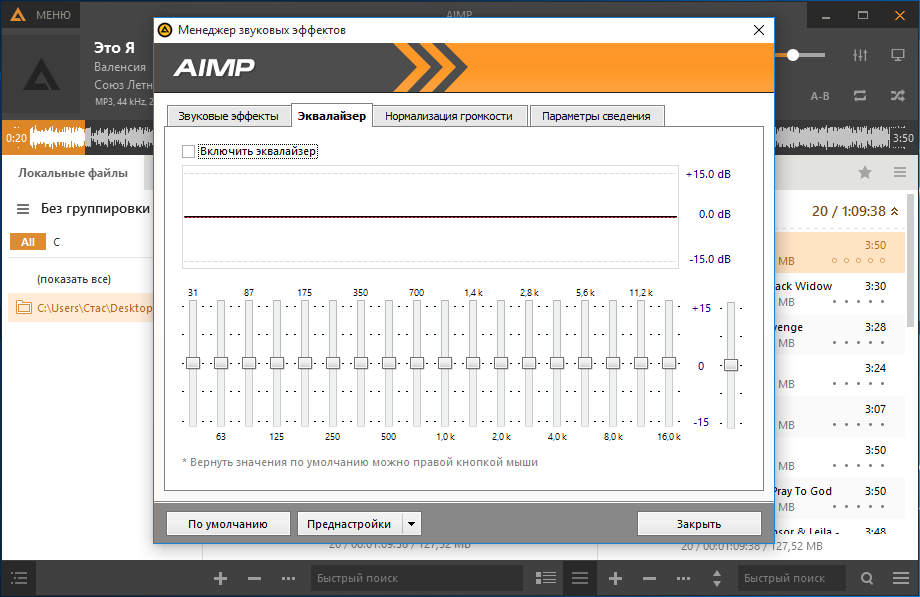This screenshot has width=920, height=597.
Task: Click the AIMP logo album art placeholder
Action: (41, 74)
